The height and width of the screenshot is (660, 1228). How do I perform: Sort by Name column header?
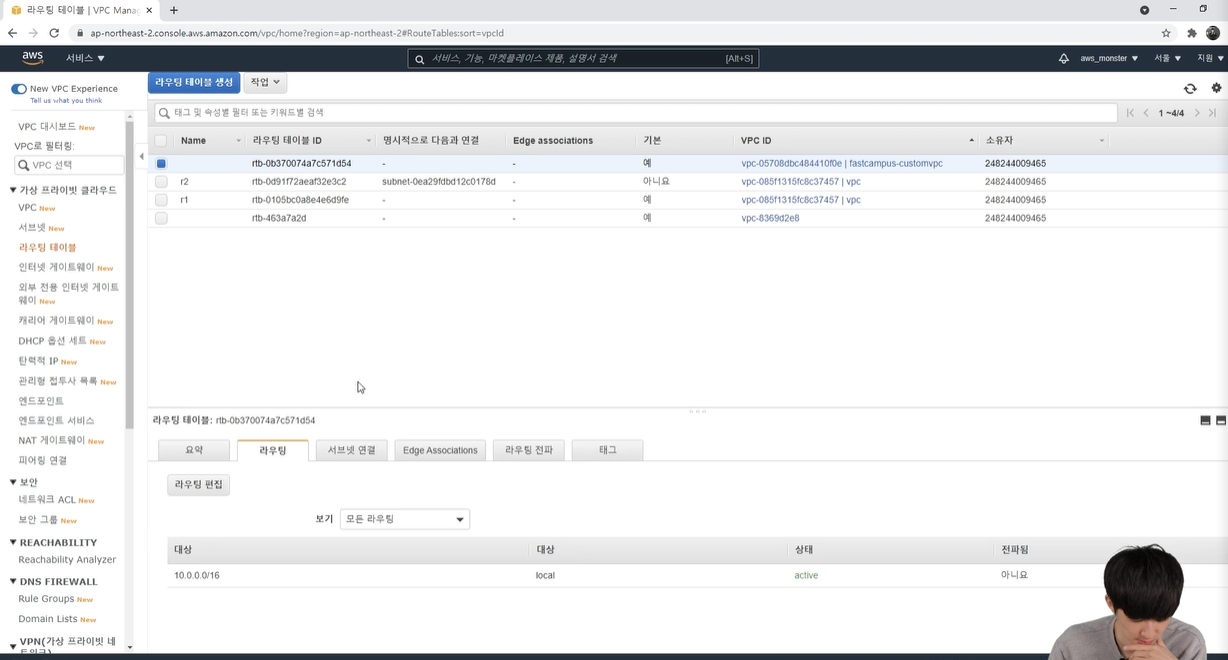tap(209, 141)
